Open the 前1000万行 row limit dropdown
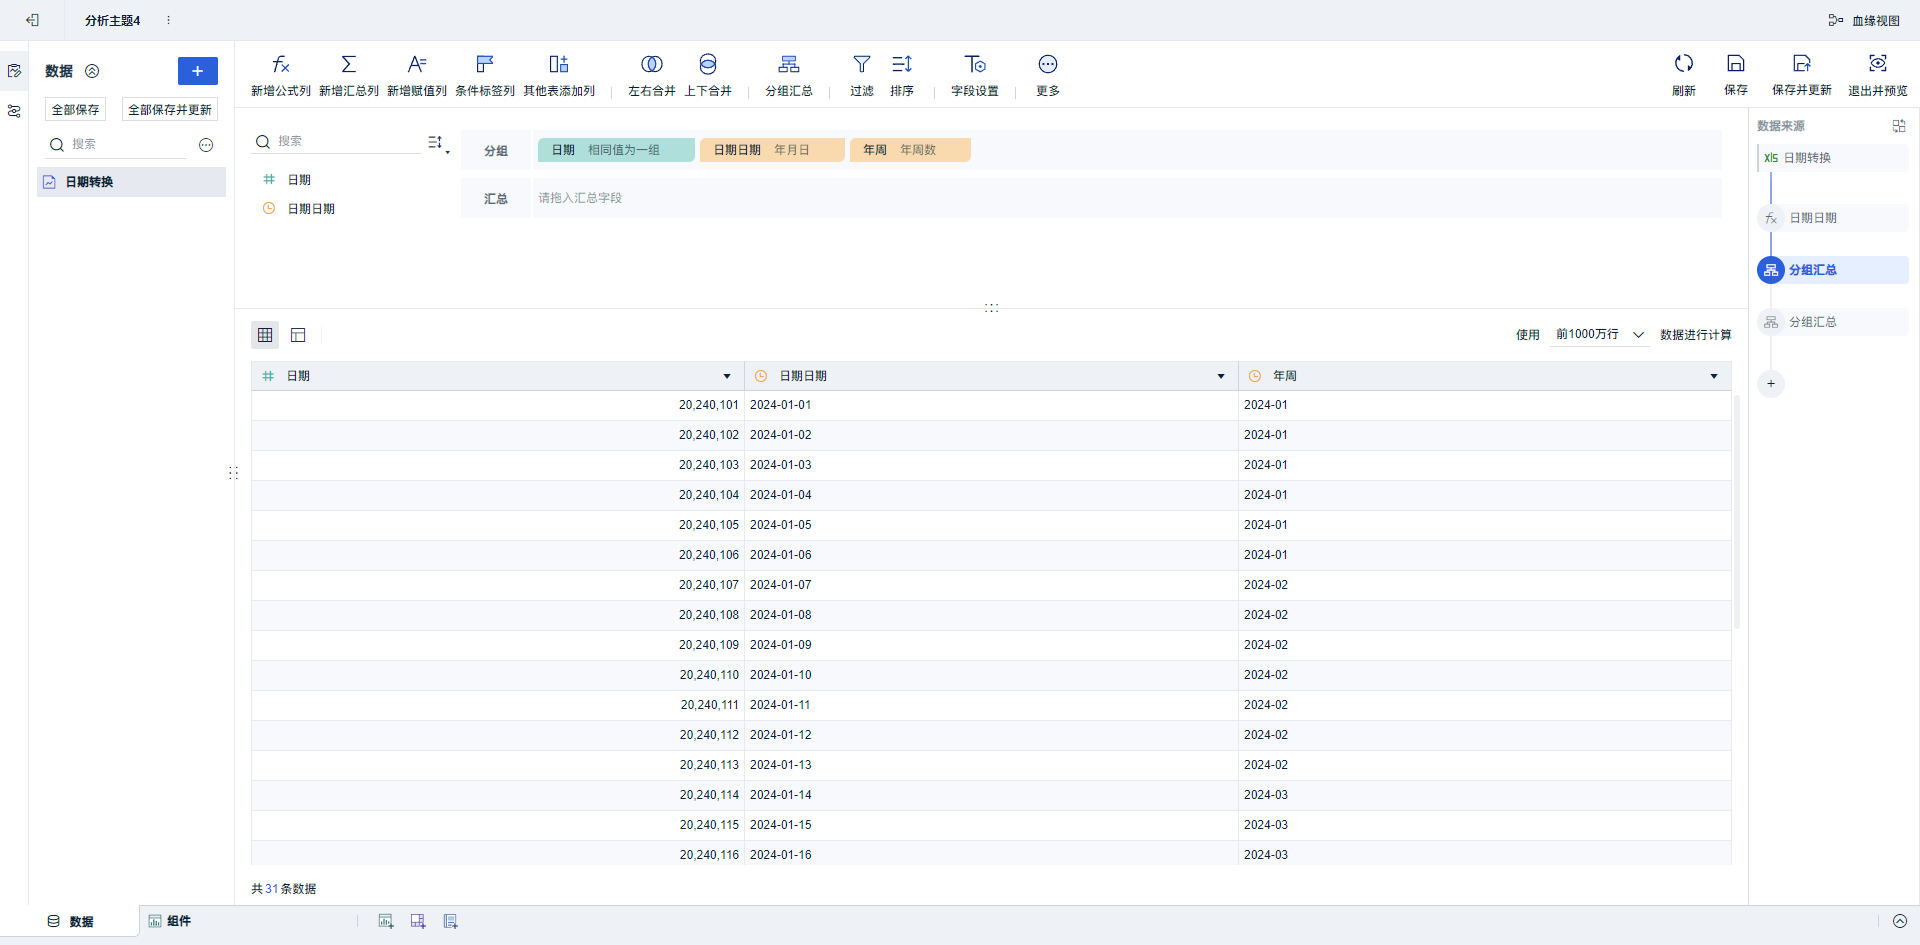 (1599, 334)
